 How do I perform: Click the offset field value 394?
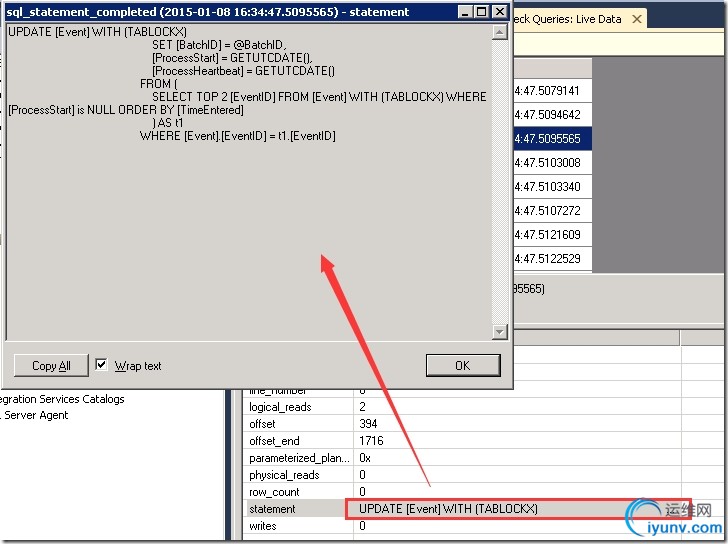pos(368,424)
